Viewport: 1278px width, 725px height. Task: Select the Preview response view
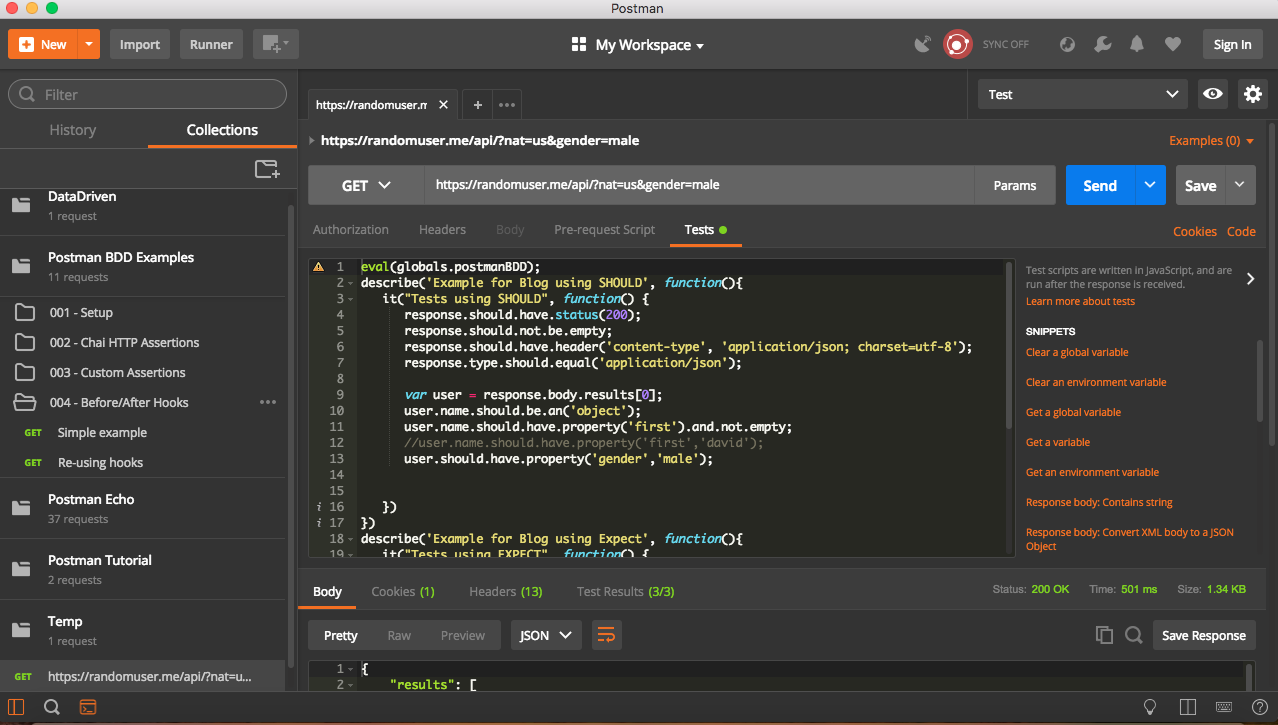[463, 635]
